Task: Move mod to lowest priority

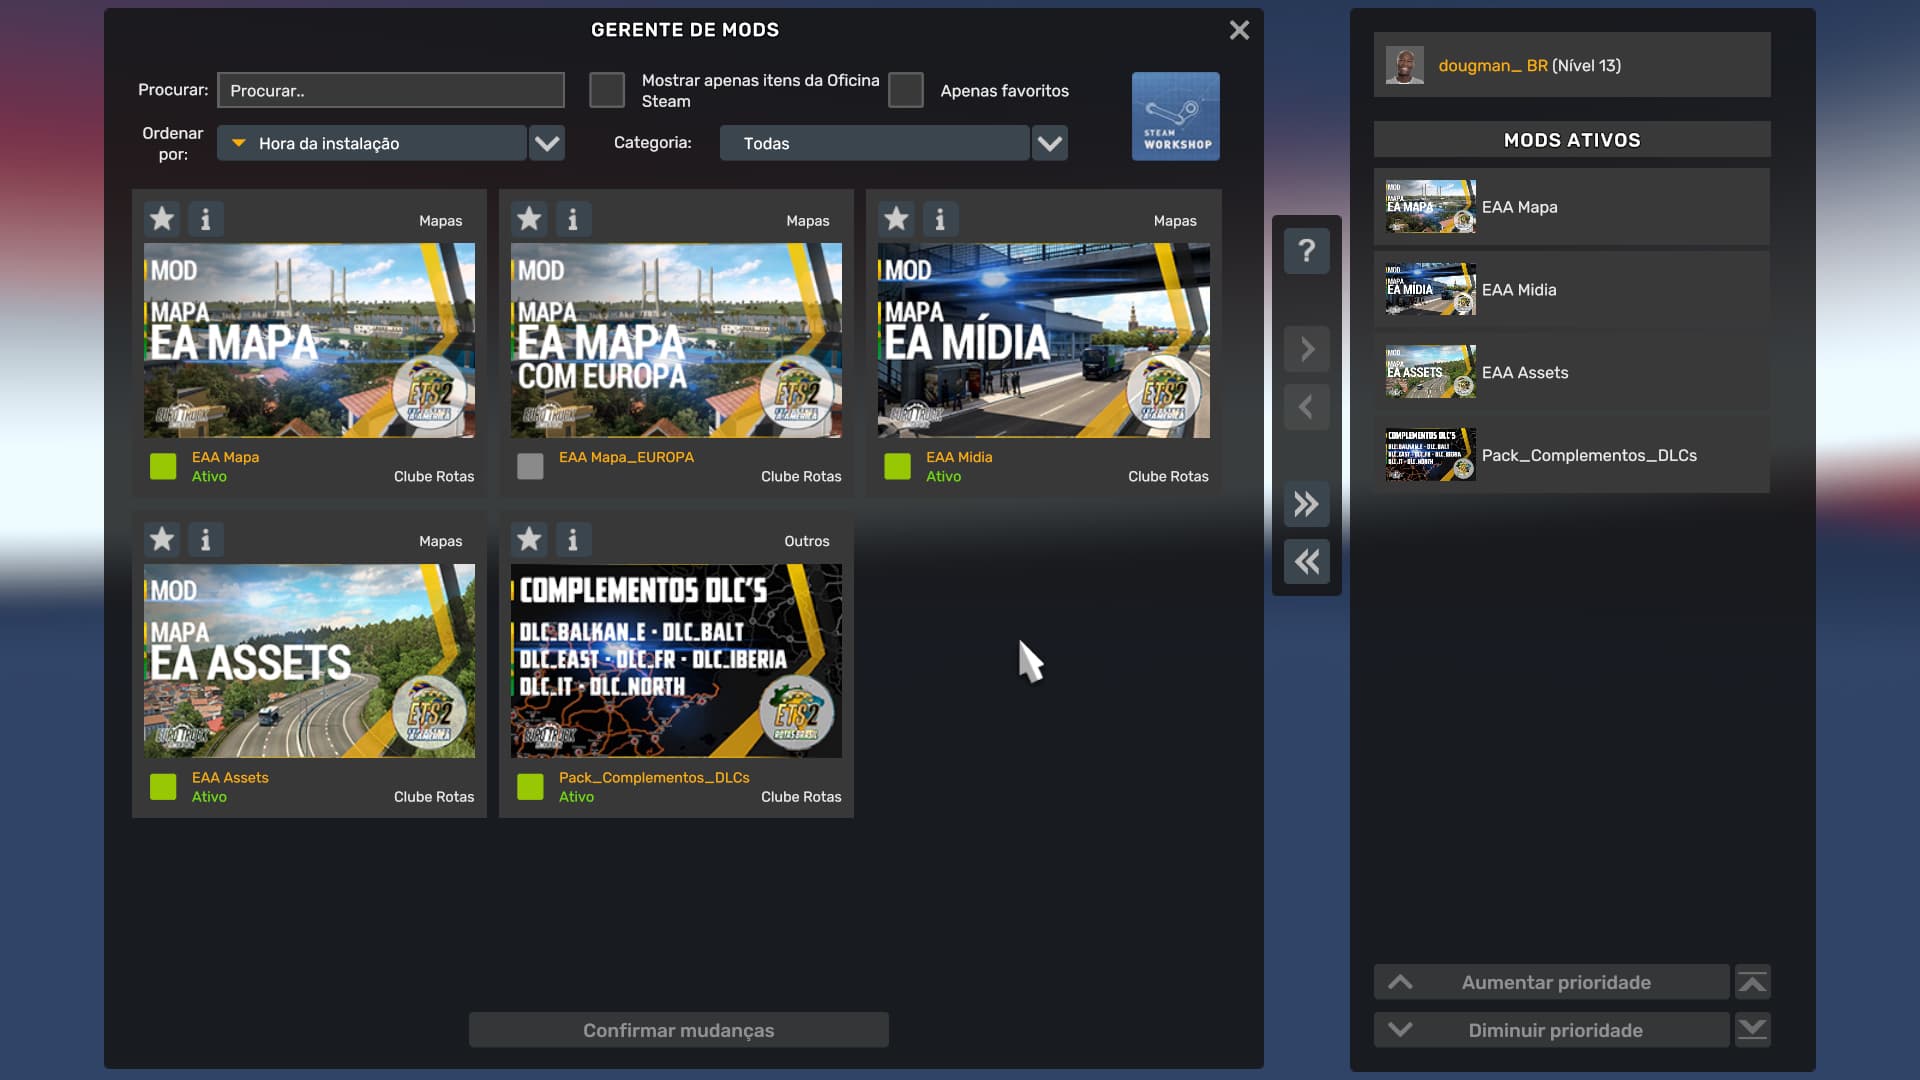Action: (1753, 1030)
